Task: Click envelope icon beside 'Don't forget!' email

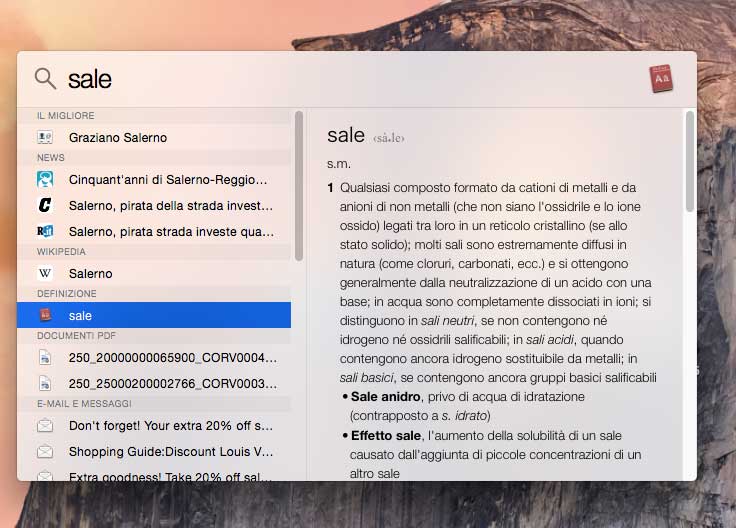Action: [x=45, y=425]
